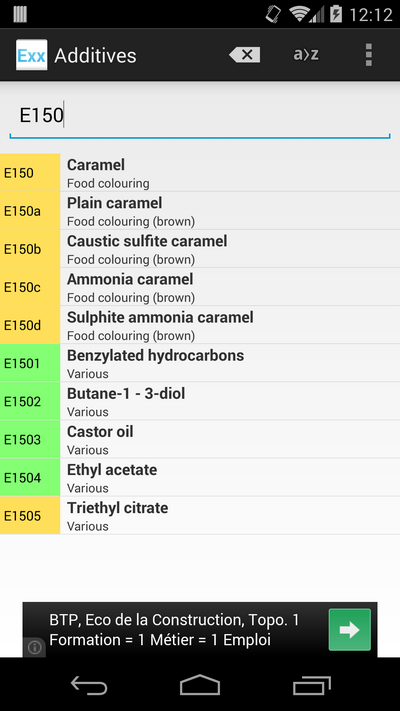Screen dimensions: 400x711
Task: Select Ammonia caramel list item
Action: click(200, 287)
